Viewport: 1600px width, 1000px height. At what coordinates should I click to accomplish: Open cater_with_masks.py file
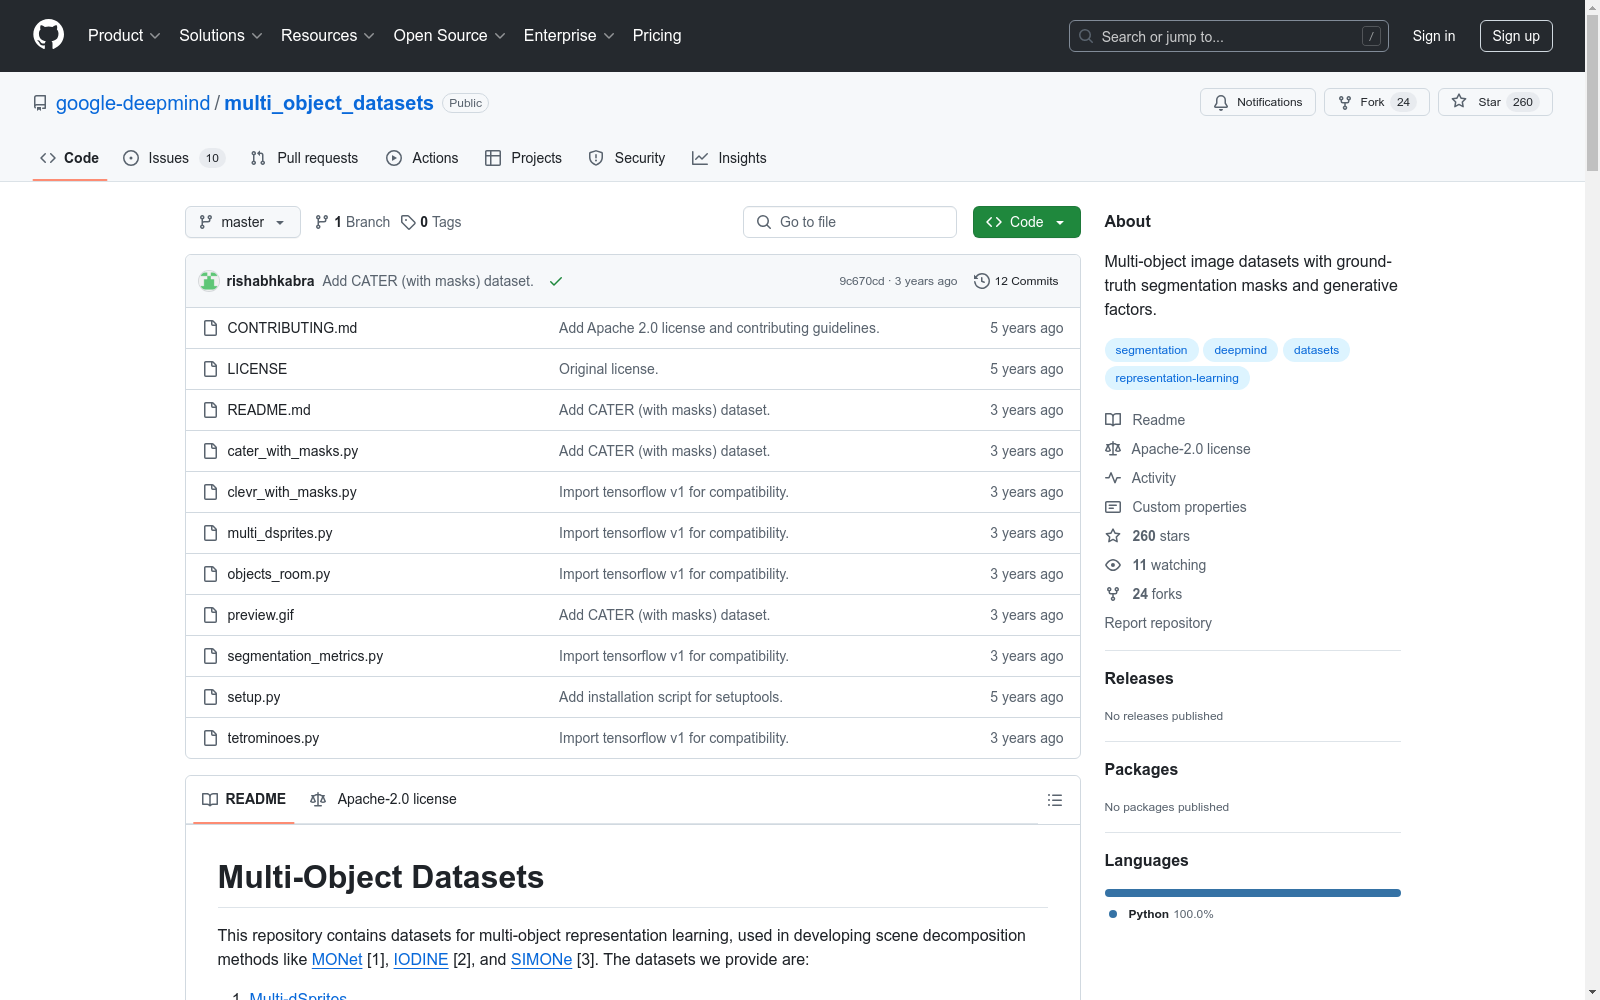click(x=293, y=451)
